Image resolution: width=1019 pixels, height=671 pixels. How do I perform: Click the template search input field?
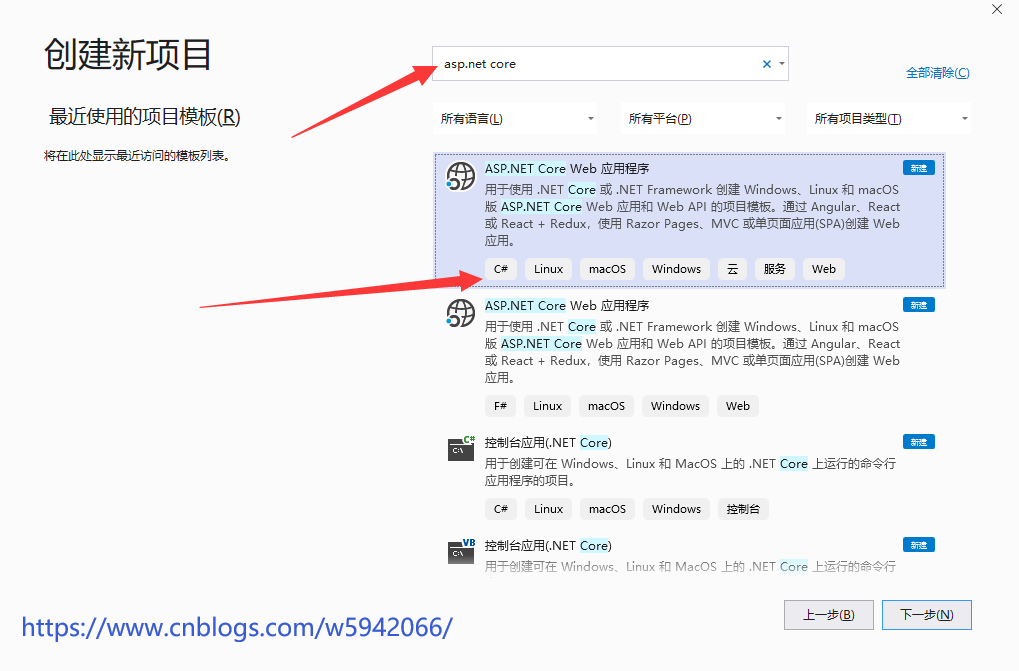[595, 64]
